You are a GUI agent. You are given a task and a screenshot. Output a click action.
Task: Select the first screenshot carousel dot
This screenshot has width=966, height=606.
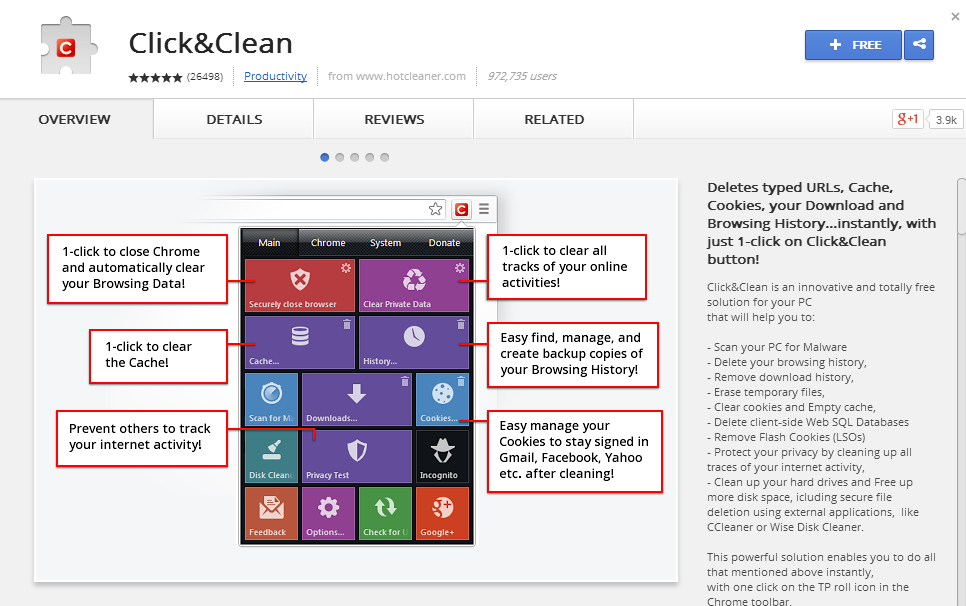pyautogui.click(x=325, y=157)
